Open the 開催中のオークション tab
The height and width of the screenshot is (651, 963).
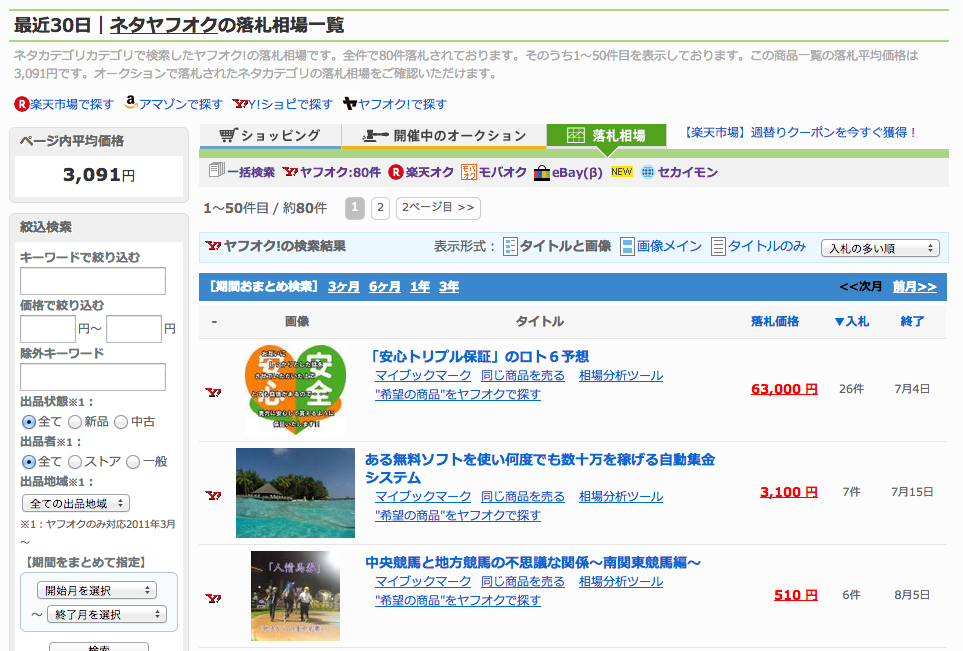[444, 136]
